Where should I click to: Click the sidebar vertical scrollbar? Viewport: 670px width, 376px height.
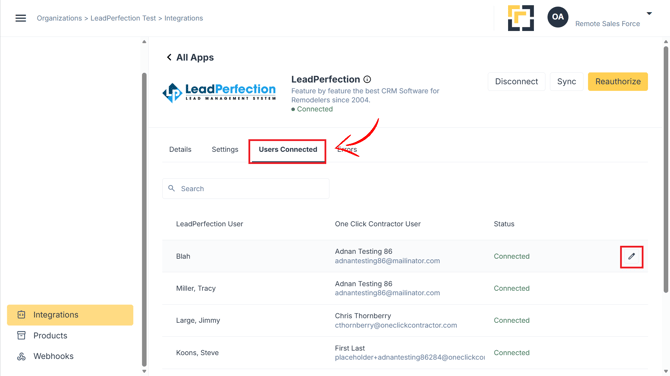click(x=144, y=220)
